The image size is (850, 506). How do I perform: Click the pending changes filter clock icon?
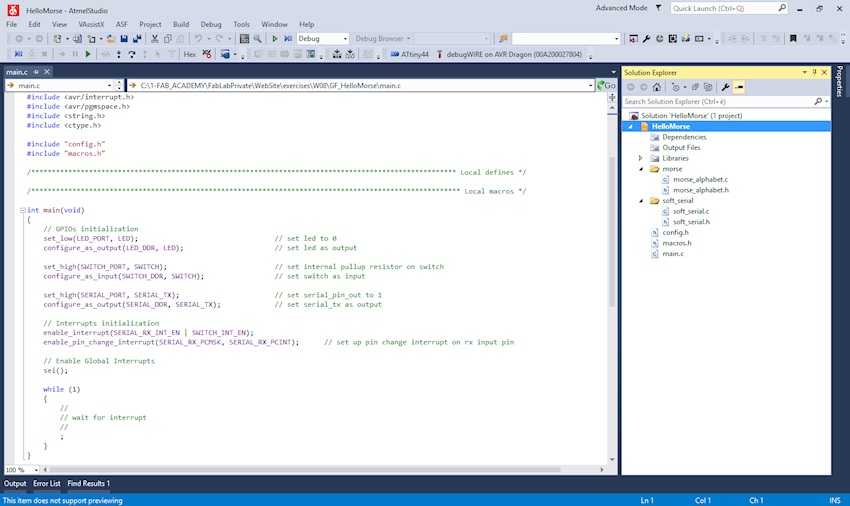point(675,87)
